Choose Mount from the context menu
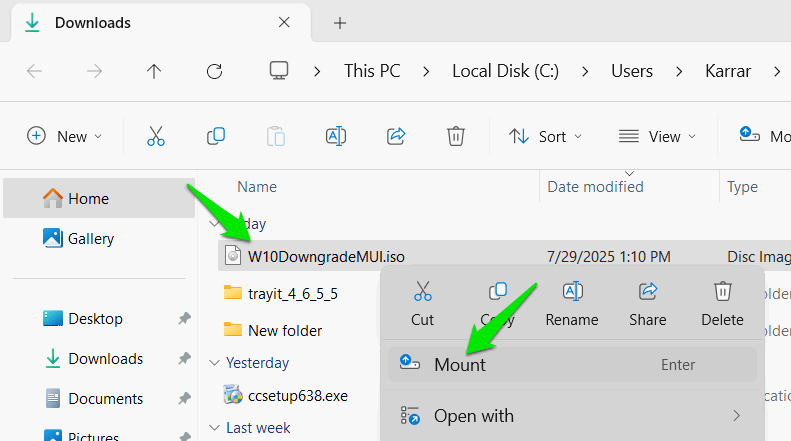Image resolution: width=791 pixels, height=441 pixels. (460, 365)
